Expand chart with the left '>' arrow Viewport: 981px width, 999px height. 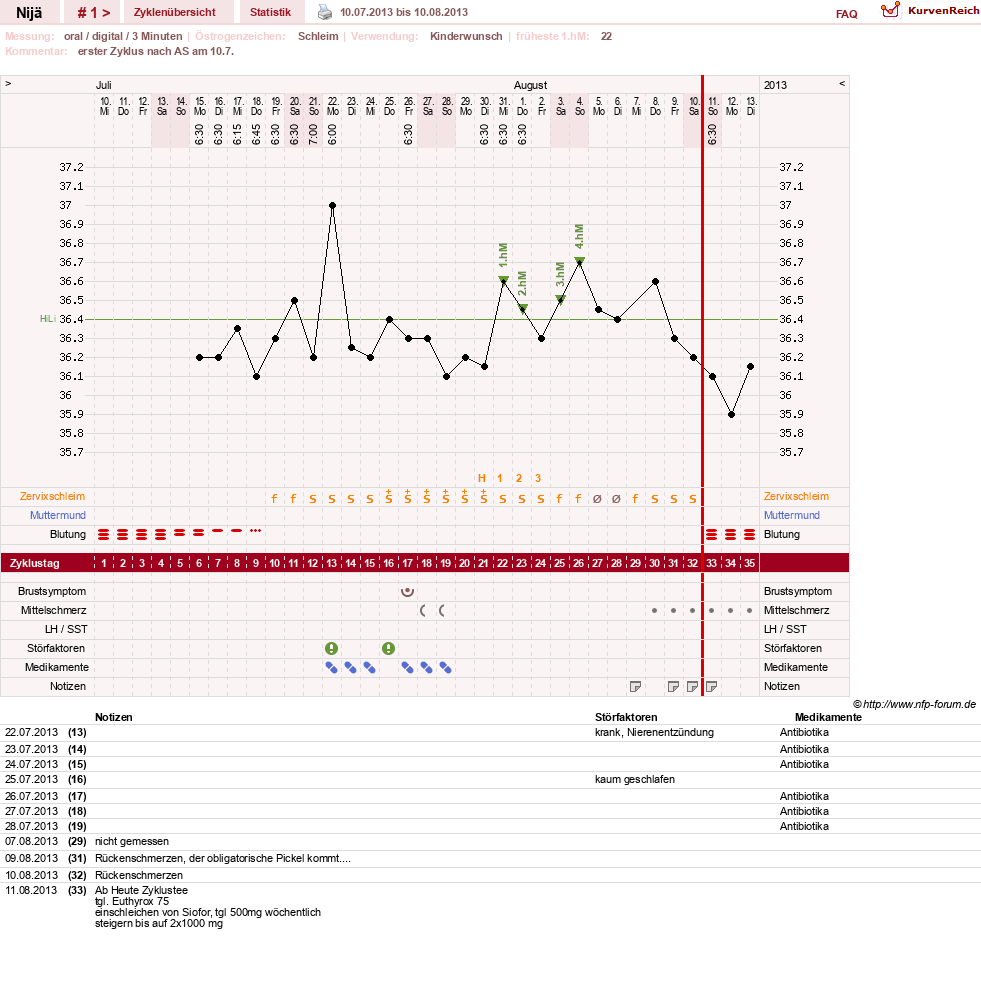tap(8, 83)
